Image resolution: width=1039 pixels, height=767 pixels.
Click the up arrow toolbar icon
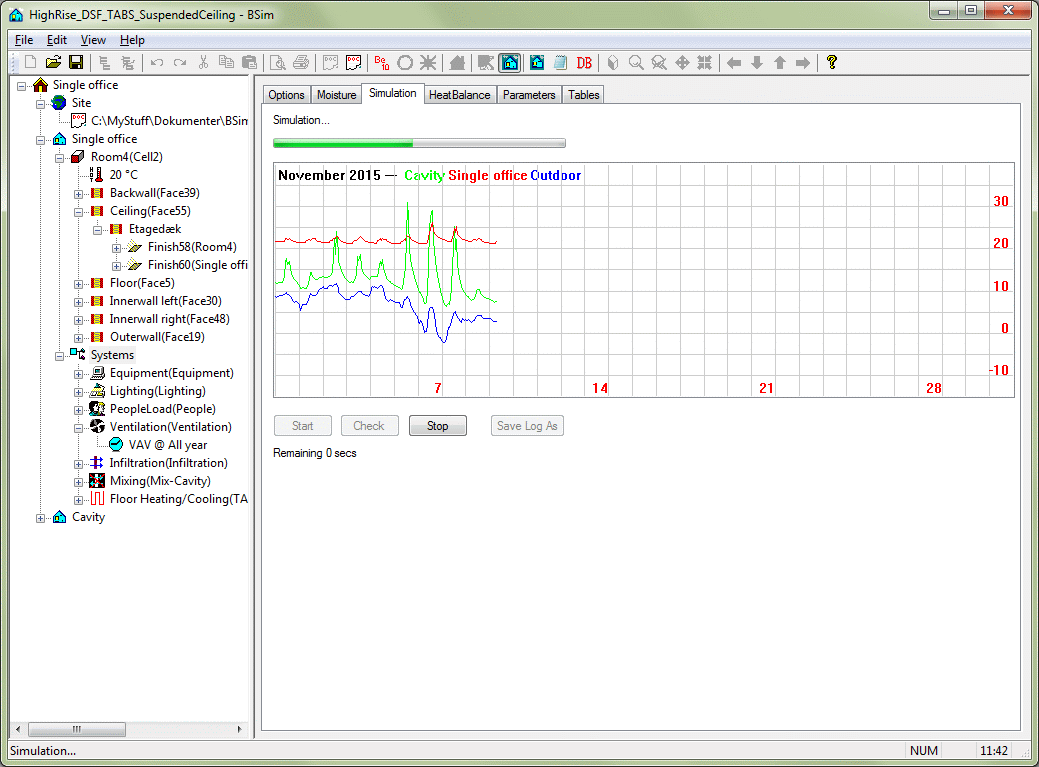click(780, 62)
